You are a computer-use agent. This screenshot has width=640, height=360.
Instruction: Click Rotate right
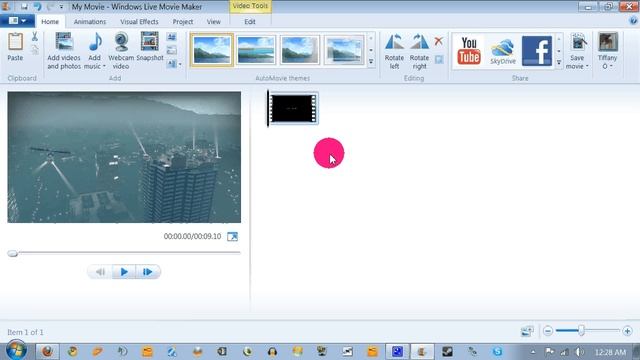419,51
